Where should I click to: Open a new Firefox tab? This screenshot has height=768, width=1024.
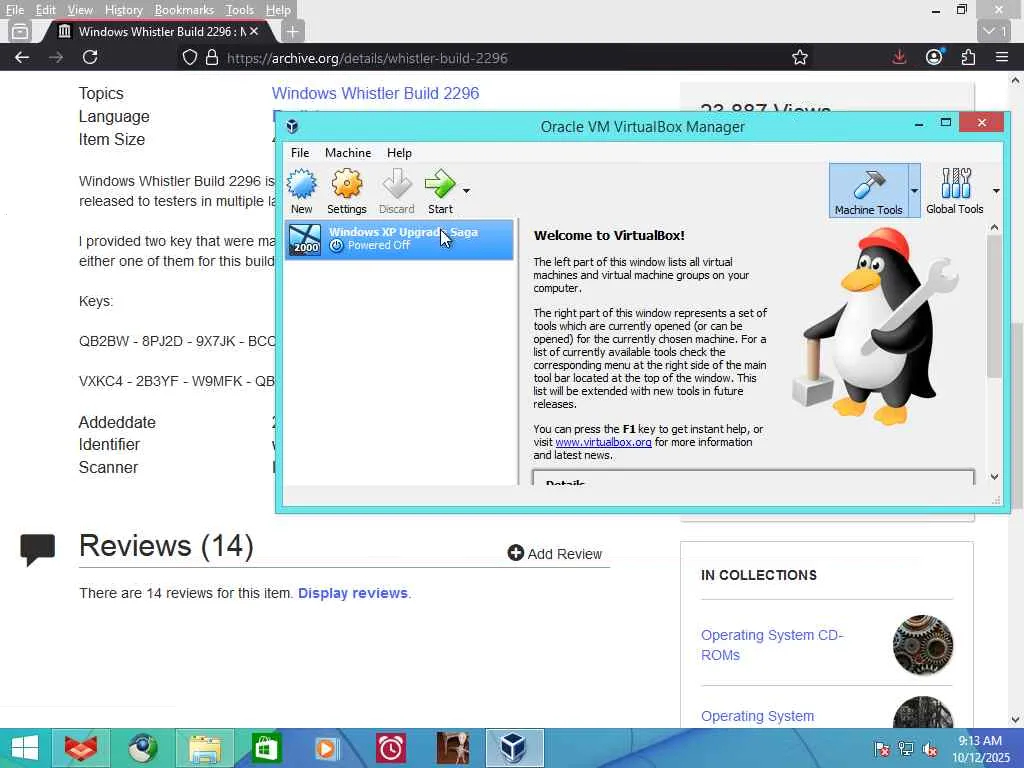pos(293,31)
